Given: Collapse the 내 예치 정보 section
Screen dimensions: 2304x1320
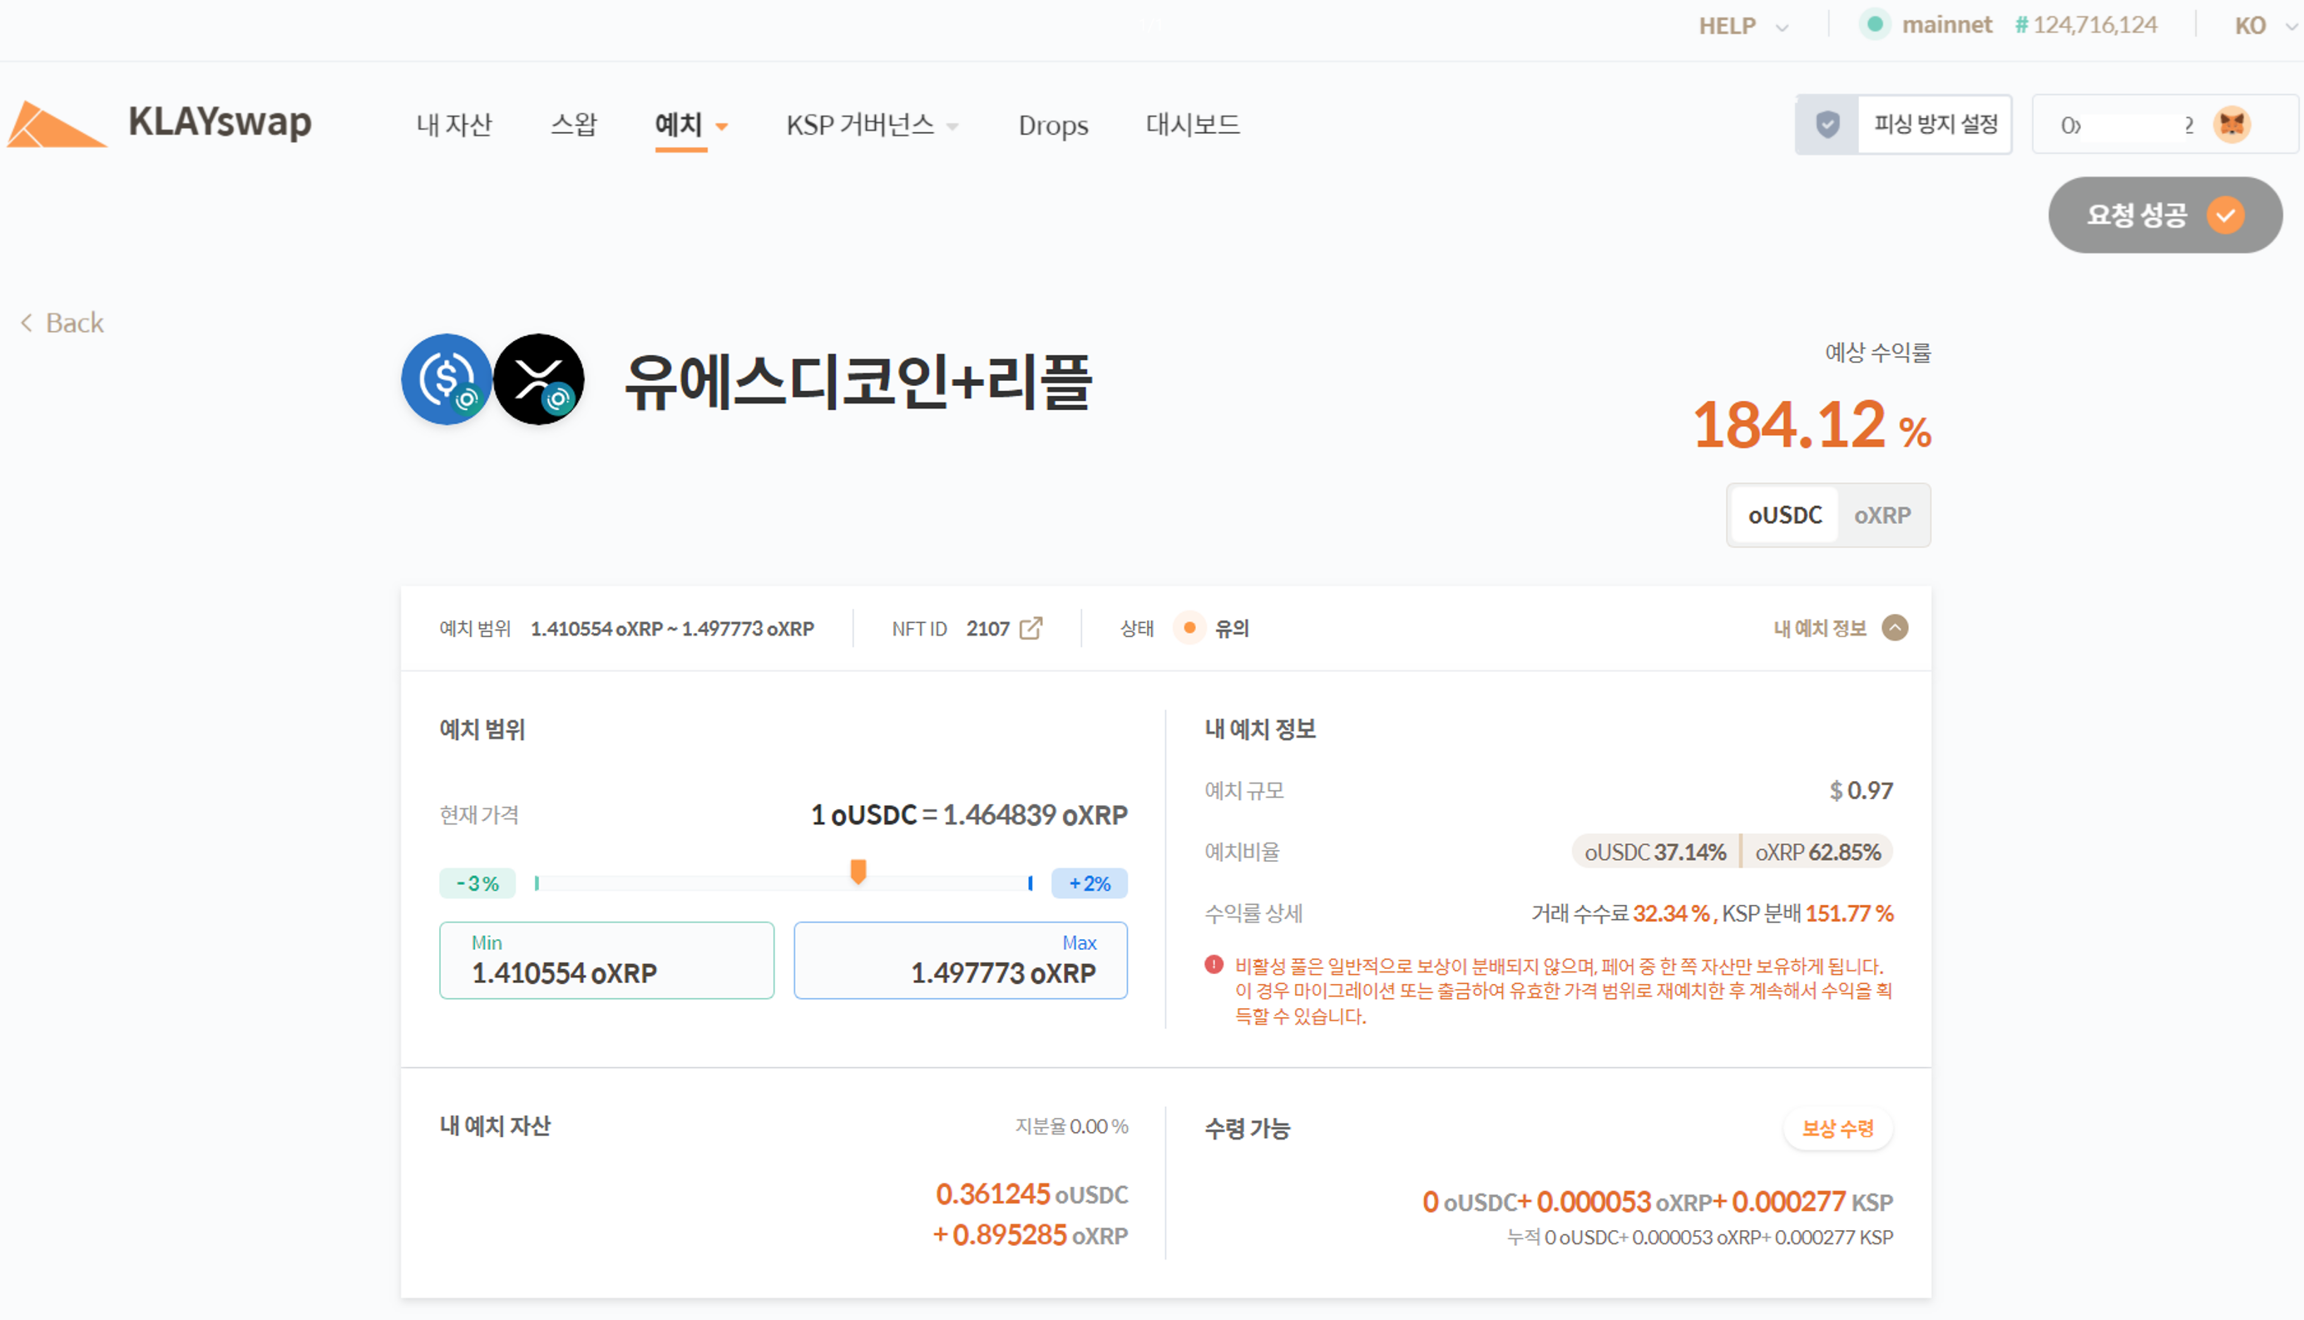Looking at the screenshot, I should [x=1895, y=628].
